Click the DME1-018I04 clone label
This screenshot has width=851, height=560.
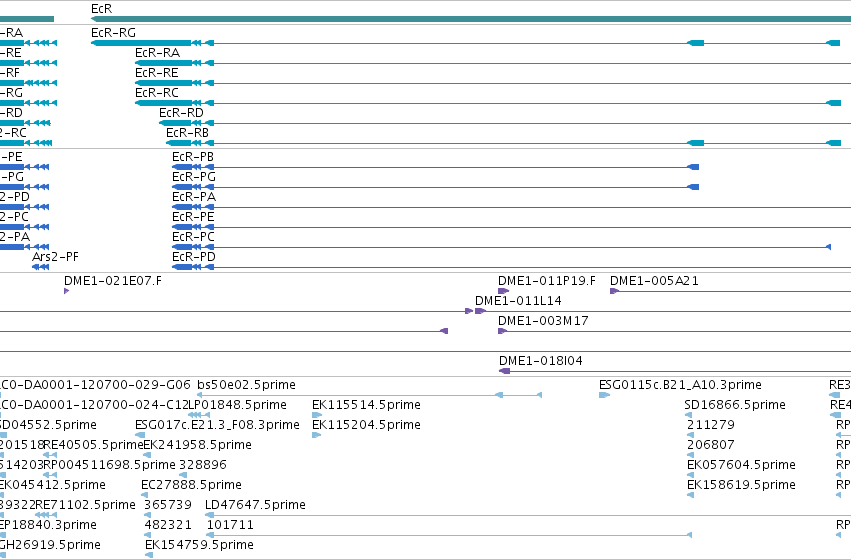541,361
